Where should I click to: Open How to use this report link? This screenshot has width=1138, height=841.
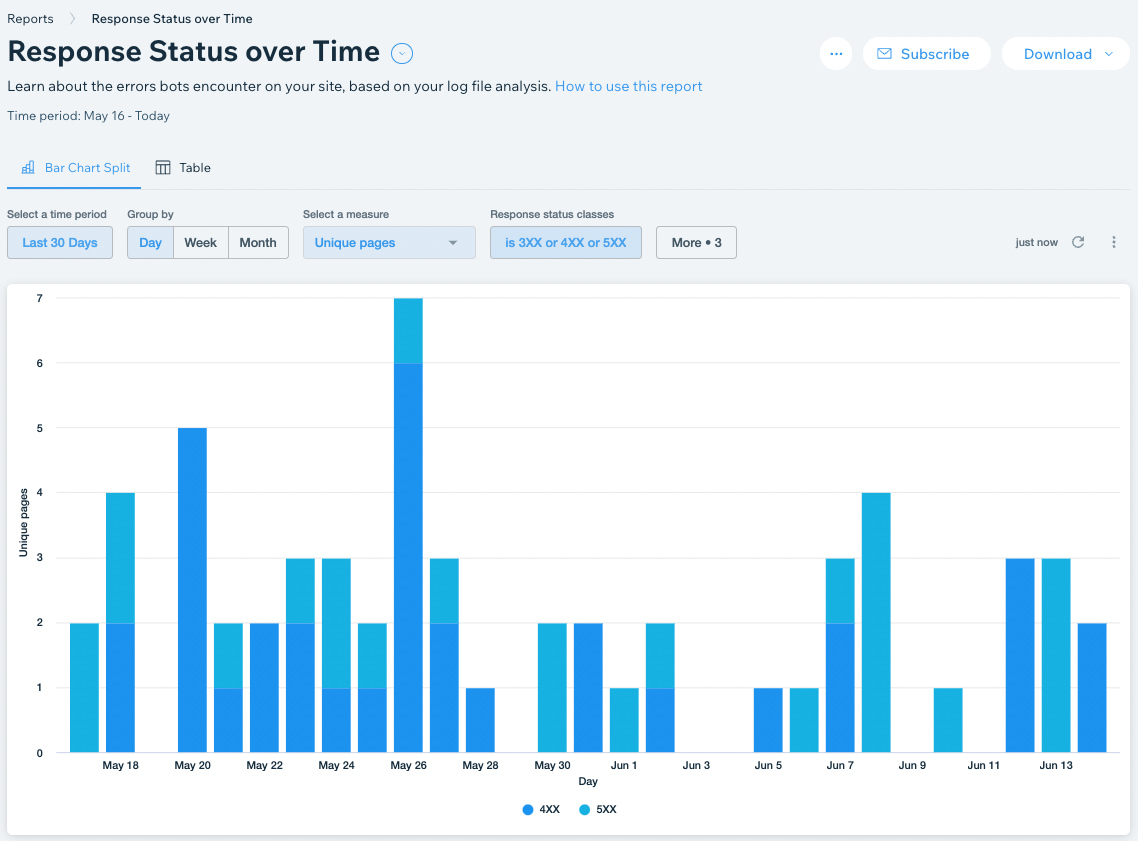pyautogui.click(x=629, y=86)
